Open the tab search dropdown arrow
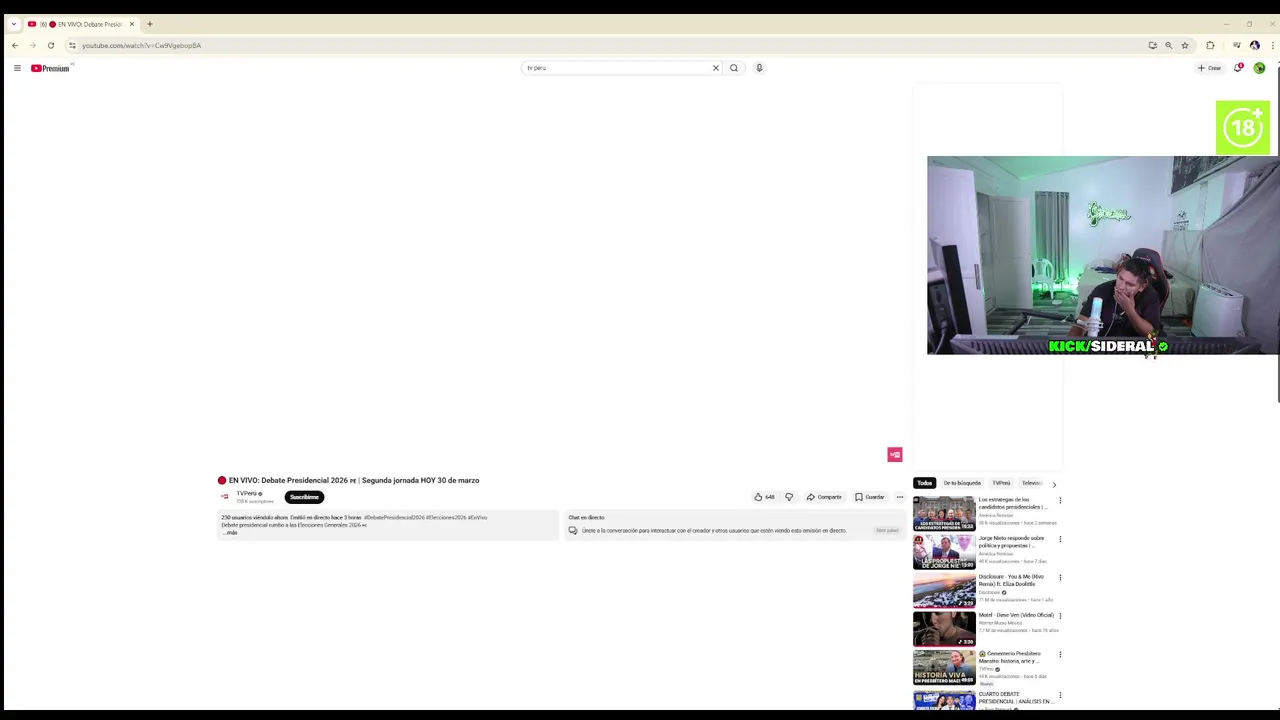 pos(13,24)
